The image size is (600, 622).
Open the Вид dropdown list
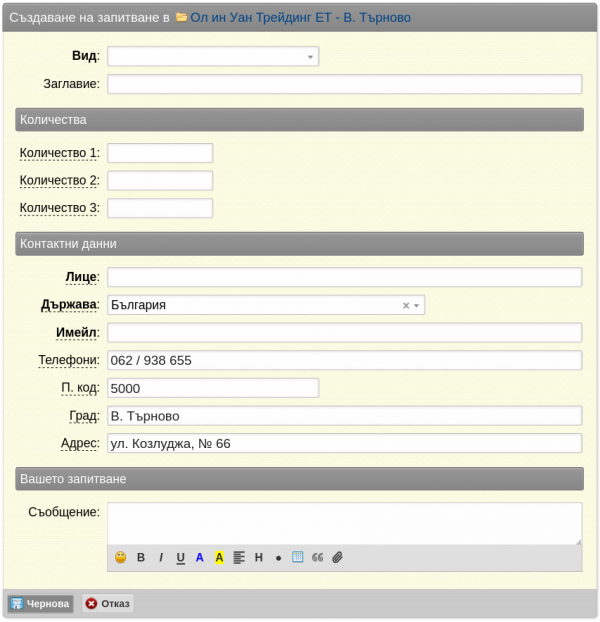[x=213, y=57]
